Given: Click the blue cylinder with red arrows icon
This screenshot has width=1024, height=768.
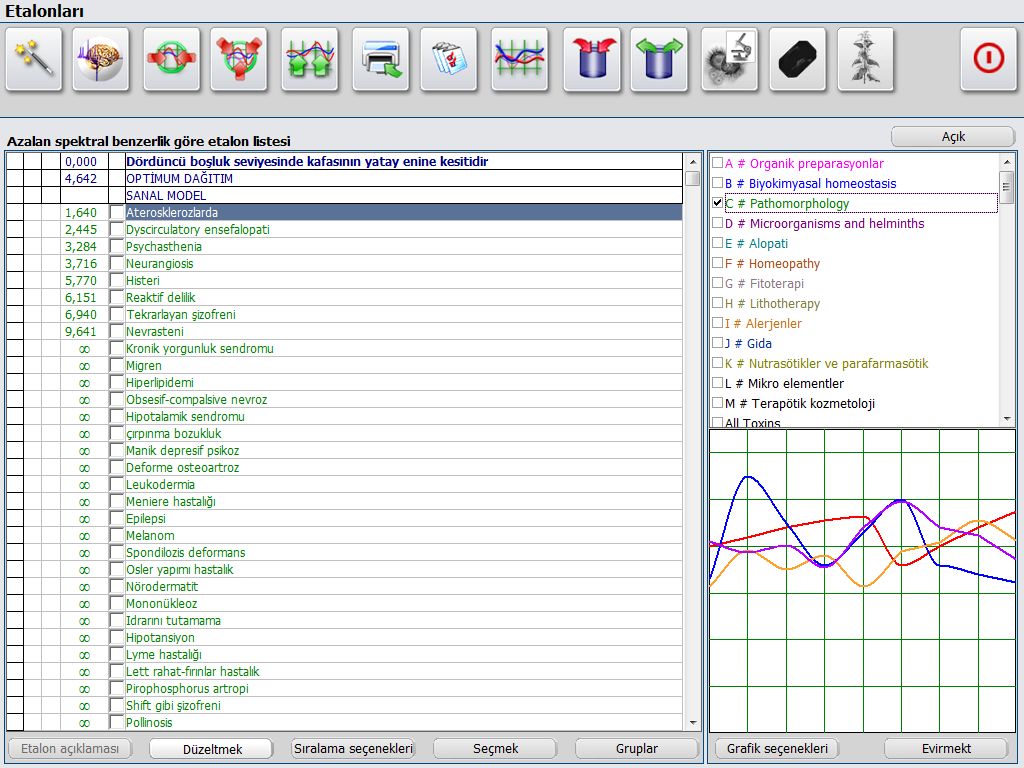Looking at the screenshot, I should click(x=592, y=59).
